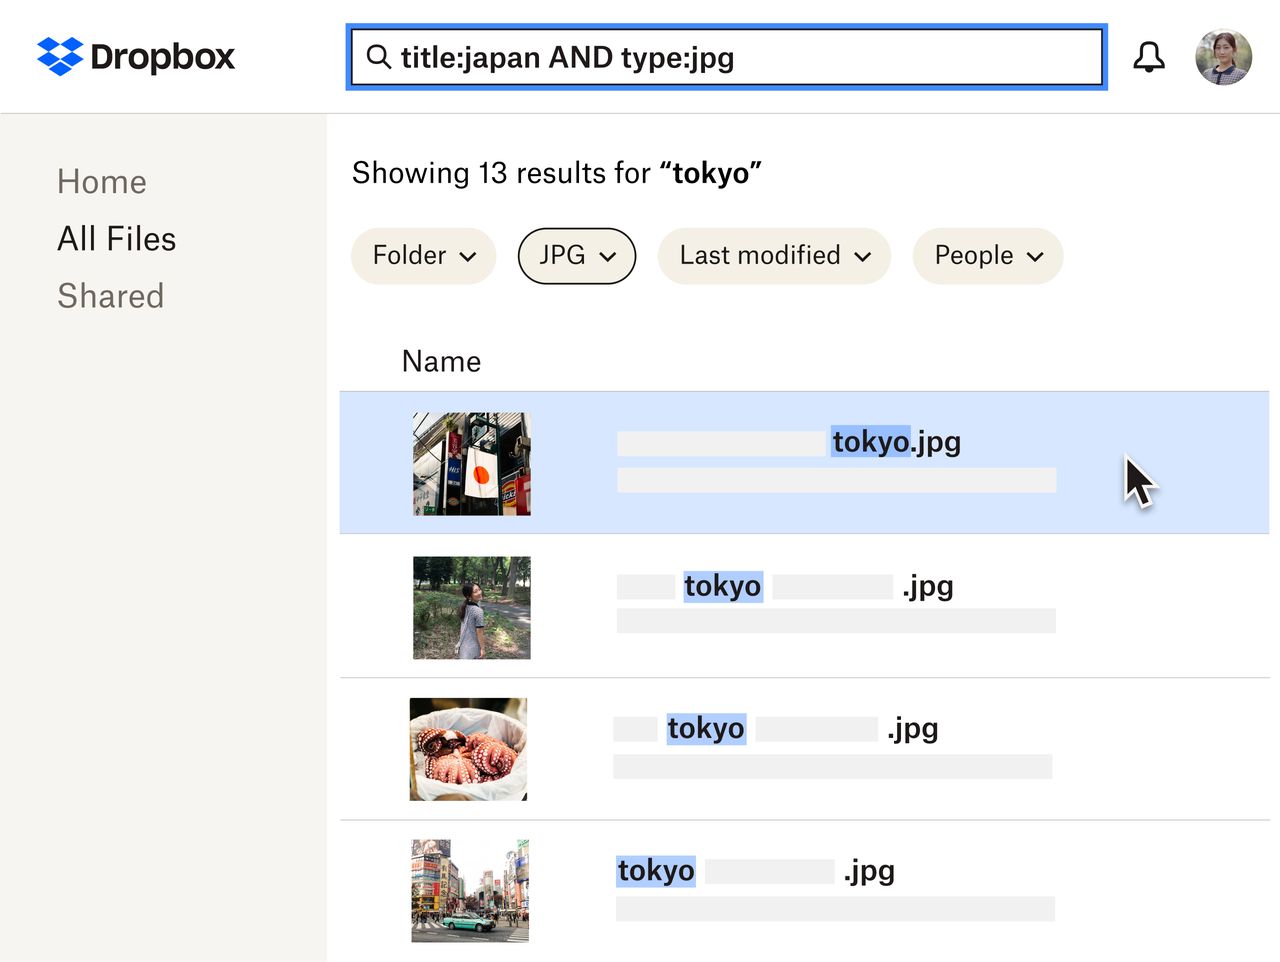
Task: Click the woman in park photo thumbnail
Action: tap(471, 608)
